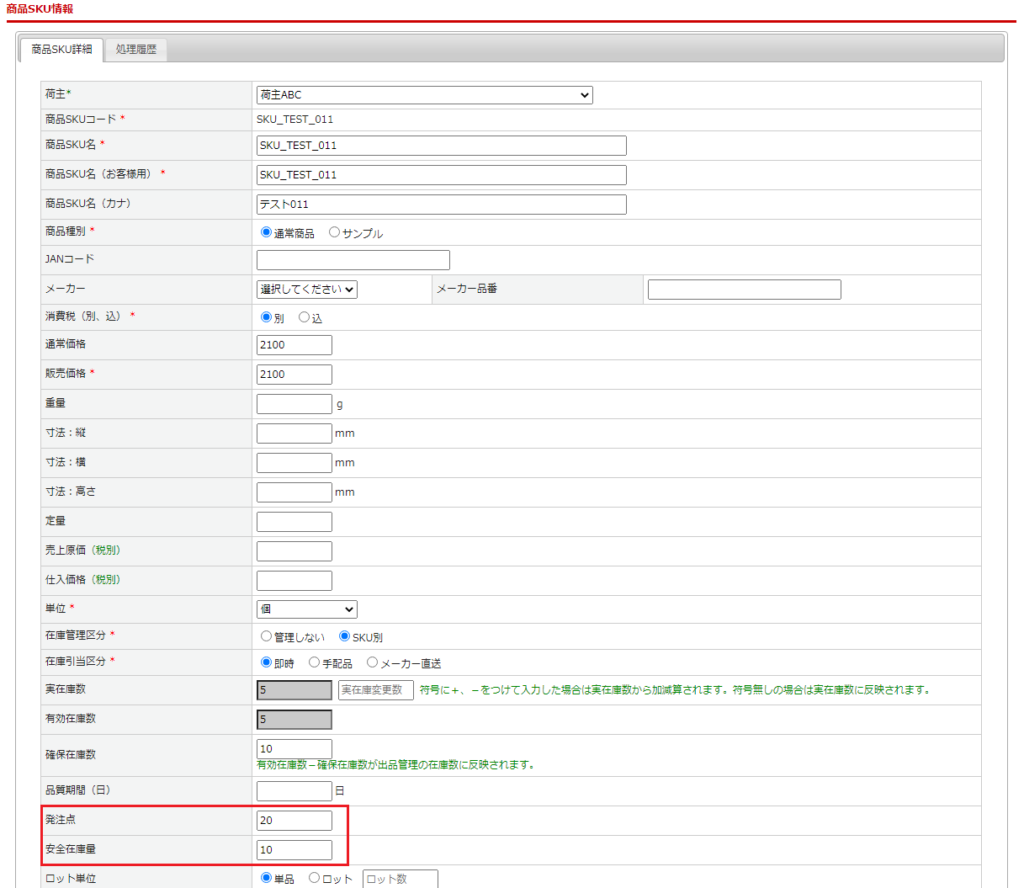Choose 通常商品 for 商品種別
This screenshot has height=888, width=1024.
click(x=266, y=232)
